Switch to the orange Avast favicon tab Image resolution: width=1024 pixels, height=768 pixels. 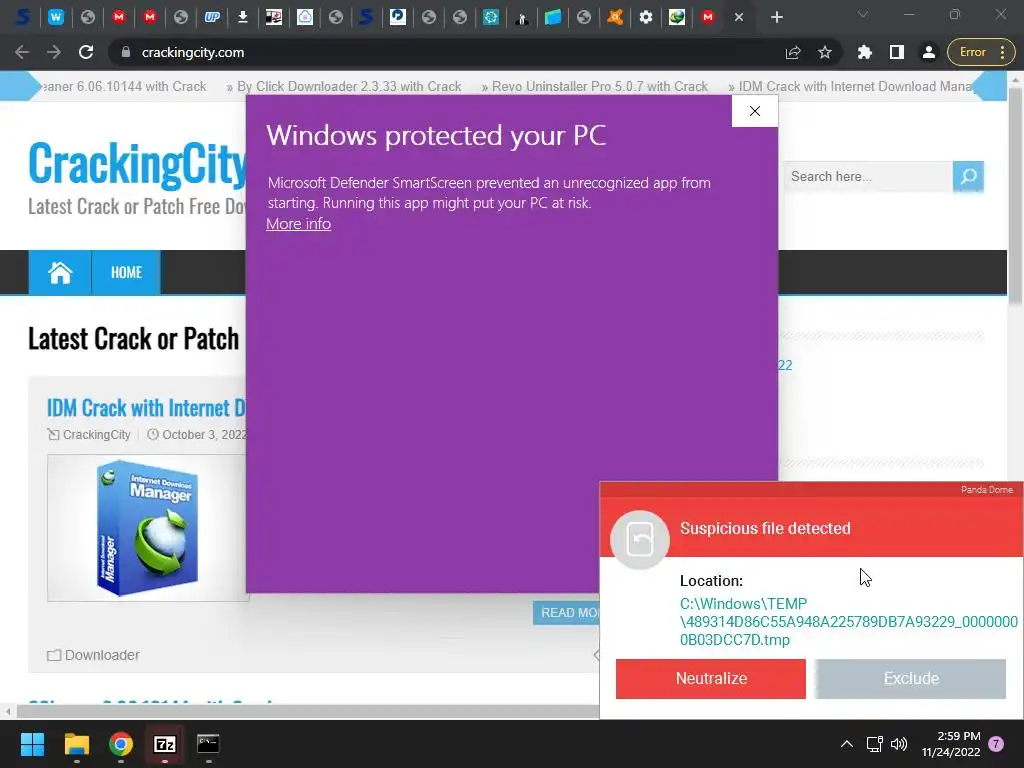[615, 17]
